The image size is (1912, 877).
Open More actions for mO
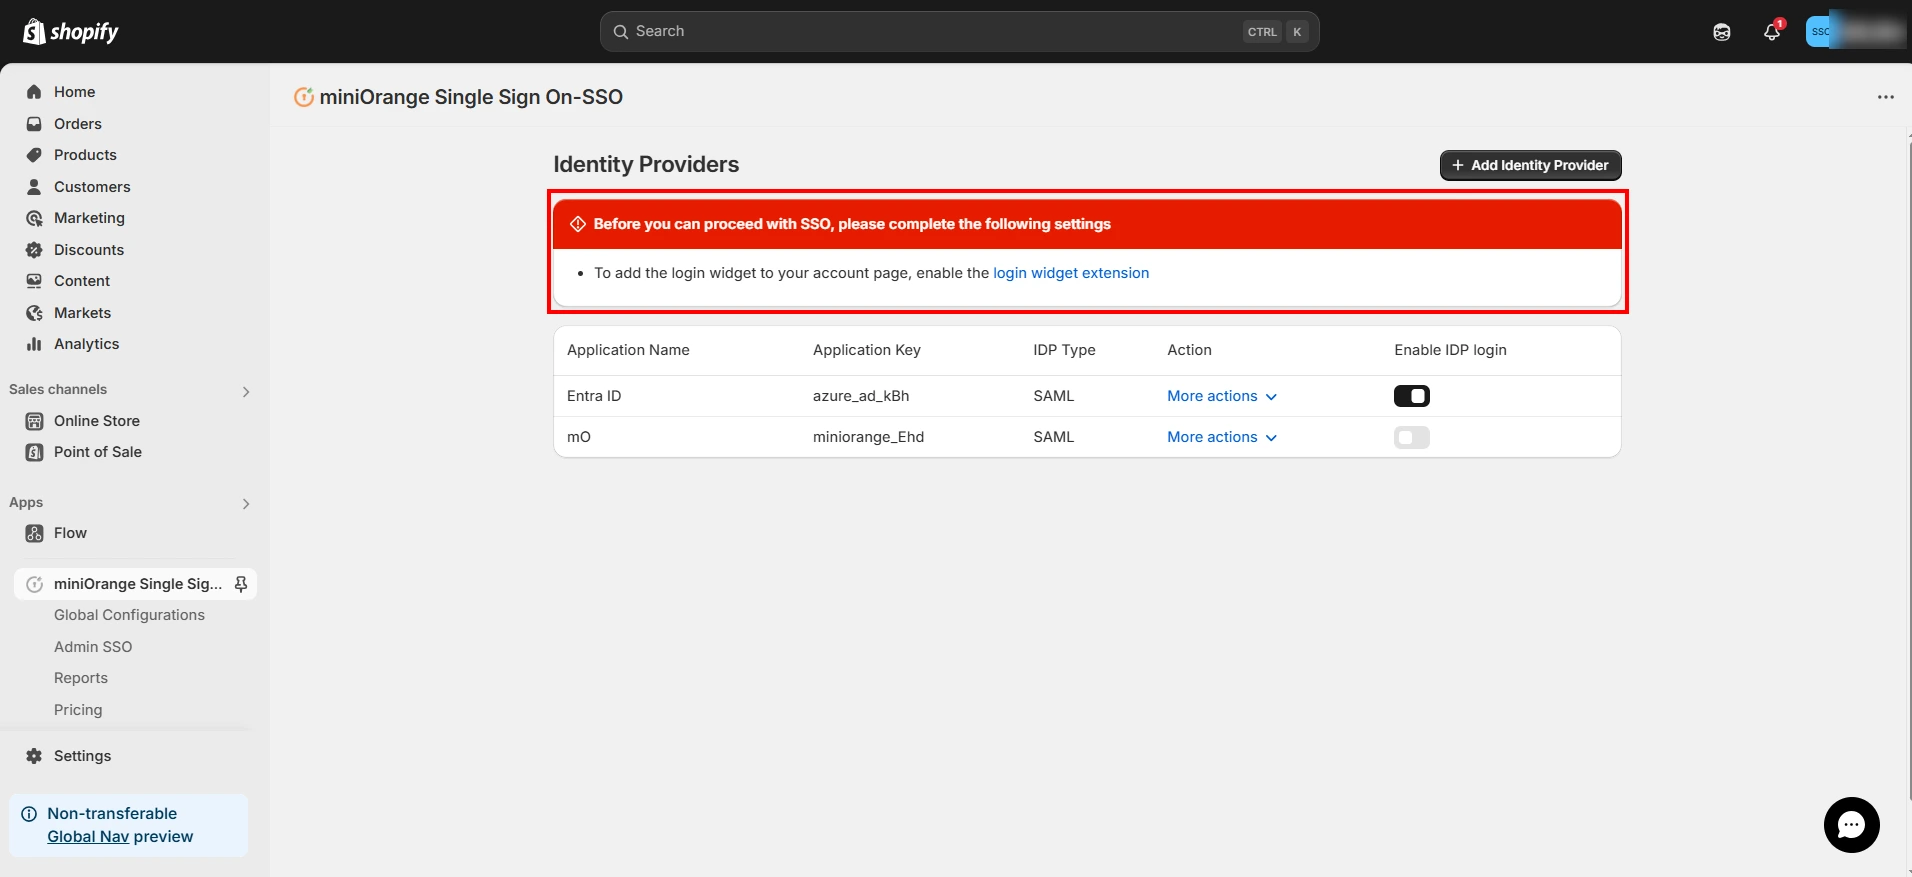click(1222, 437)
